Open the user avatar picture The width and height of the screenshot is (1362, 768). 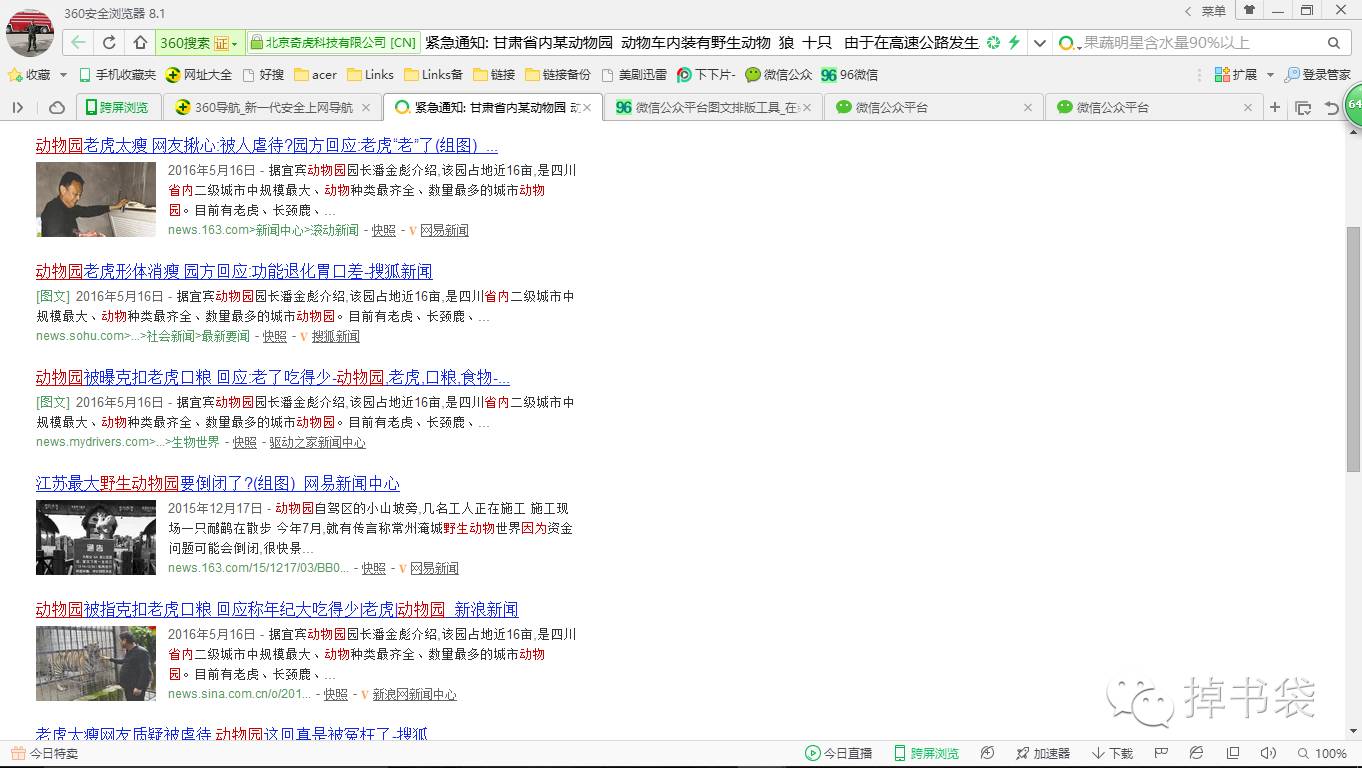(30, 33)
